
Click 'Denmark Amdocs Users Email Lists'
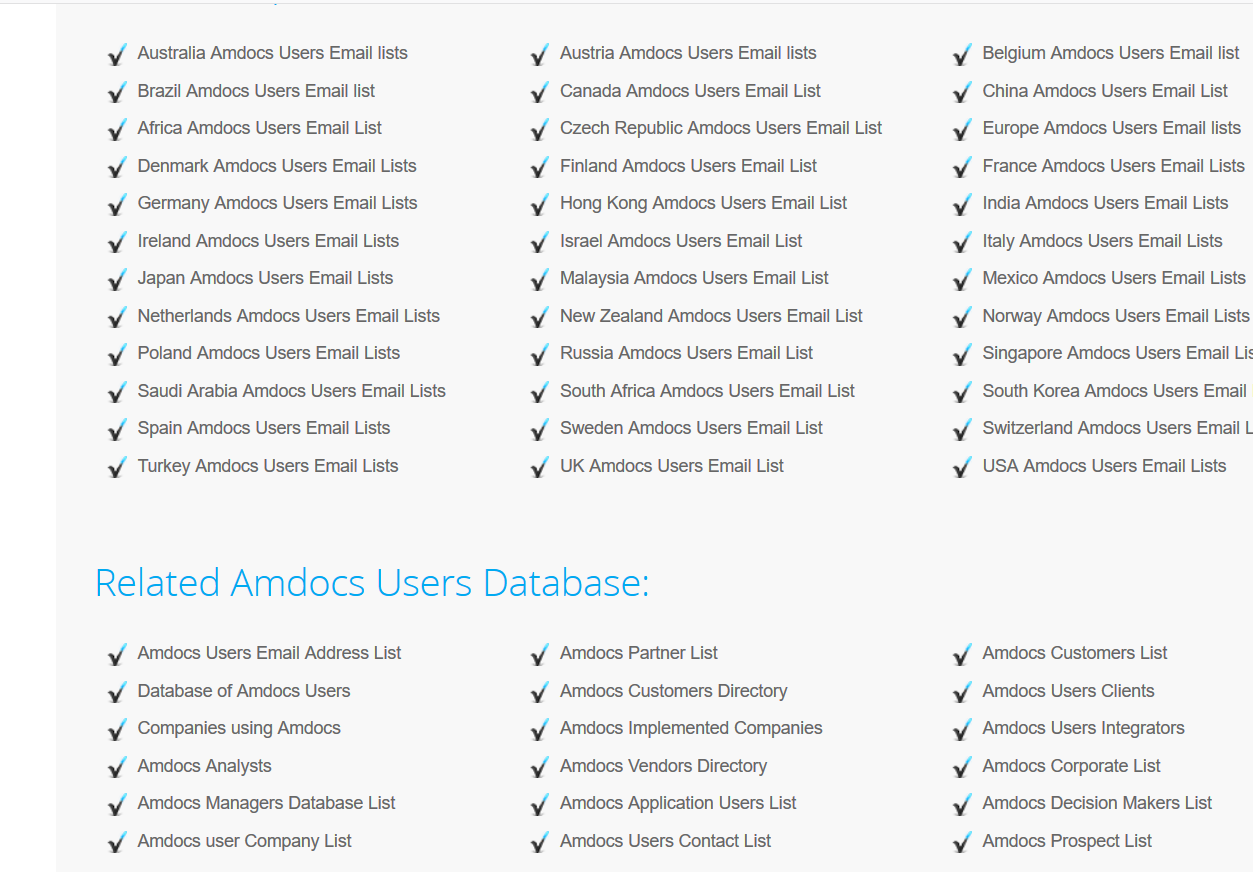tap(277, 166)
